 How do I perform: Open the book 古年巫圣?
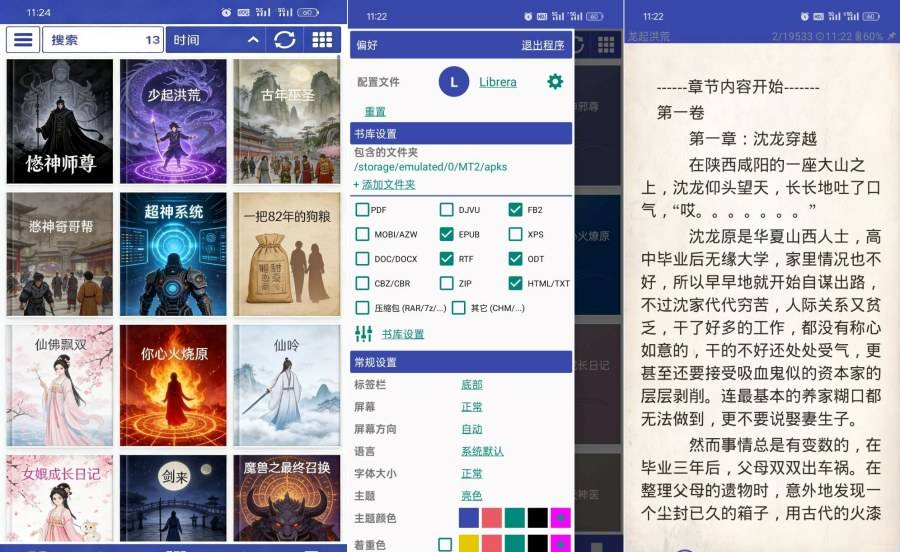[286, 121]
